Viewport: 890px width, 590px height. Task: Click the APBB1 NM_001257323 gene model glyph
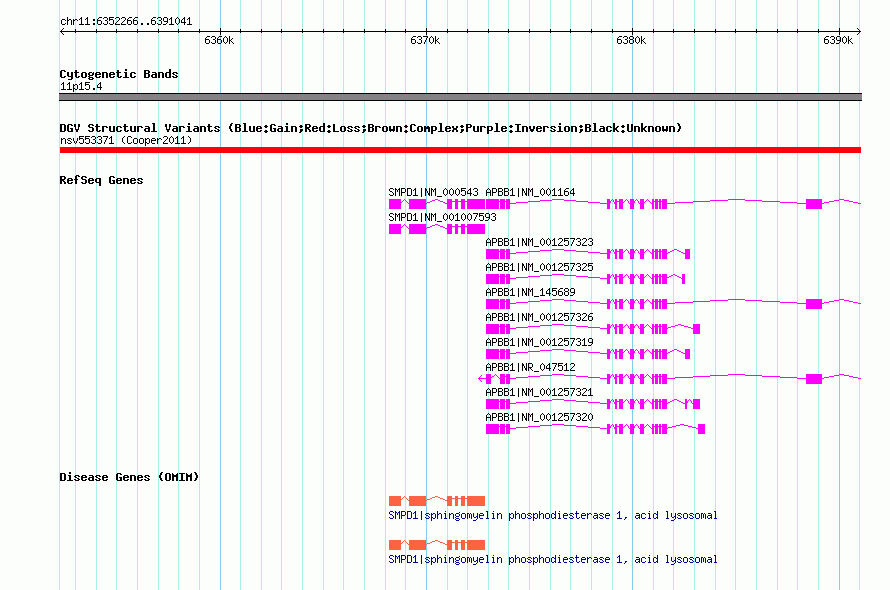(x=588, y=254)
